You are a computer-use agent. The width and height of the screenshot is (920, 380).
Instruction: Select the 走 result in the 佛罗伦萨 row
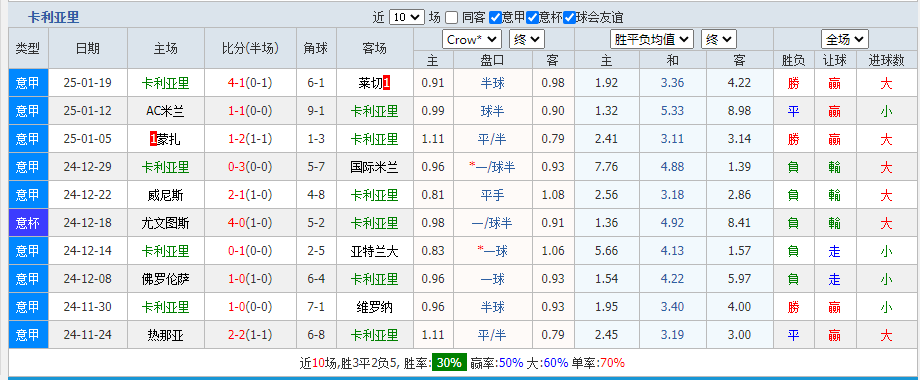coord(834,279)
